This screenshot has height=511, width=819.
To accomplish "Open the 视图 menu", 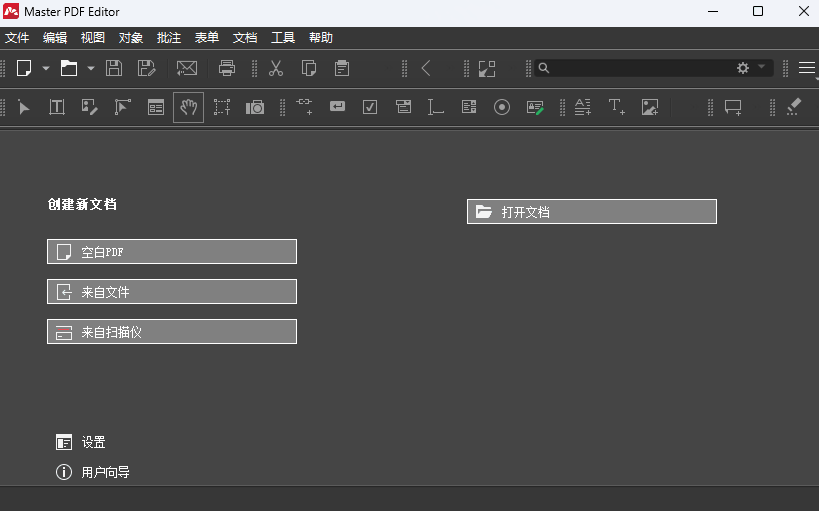I will [93, 38].
